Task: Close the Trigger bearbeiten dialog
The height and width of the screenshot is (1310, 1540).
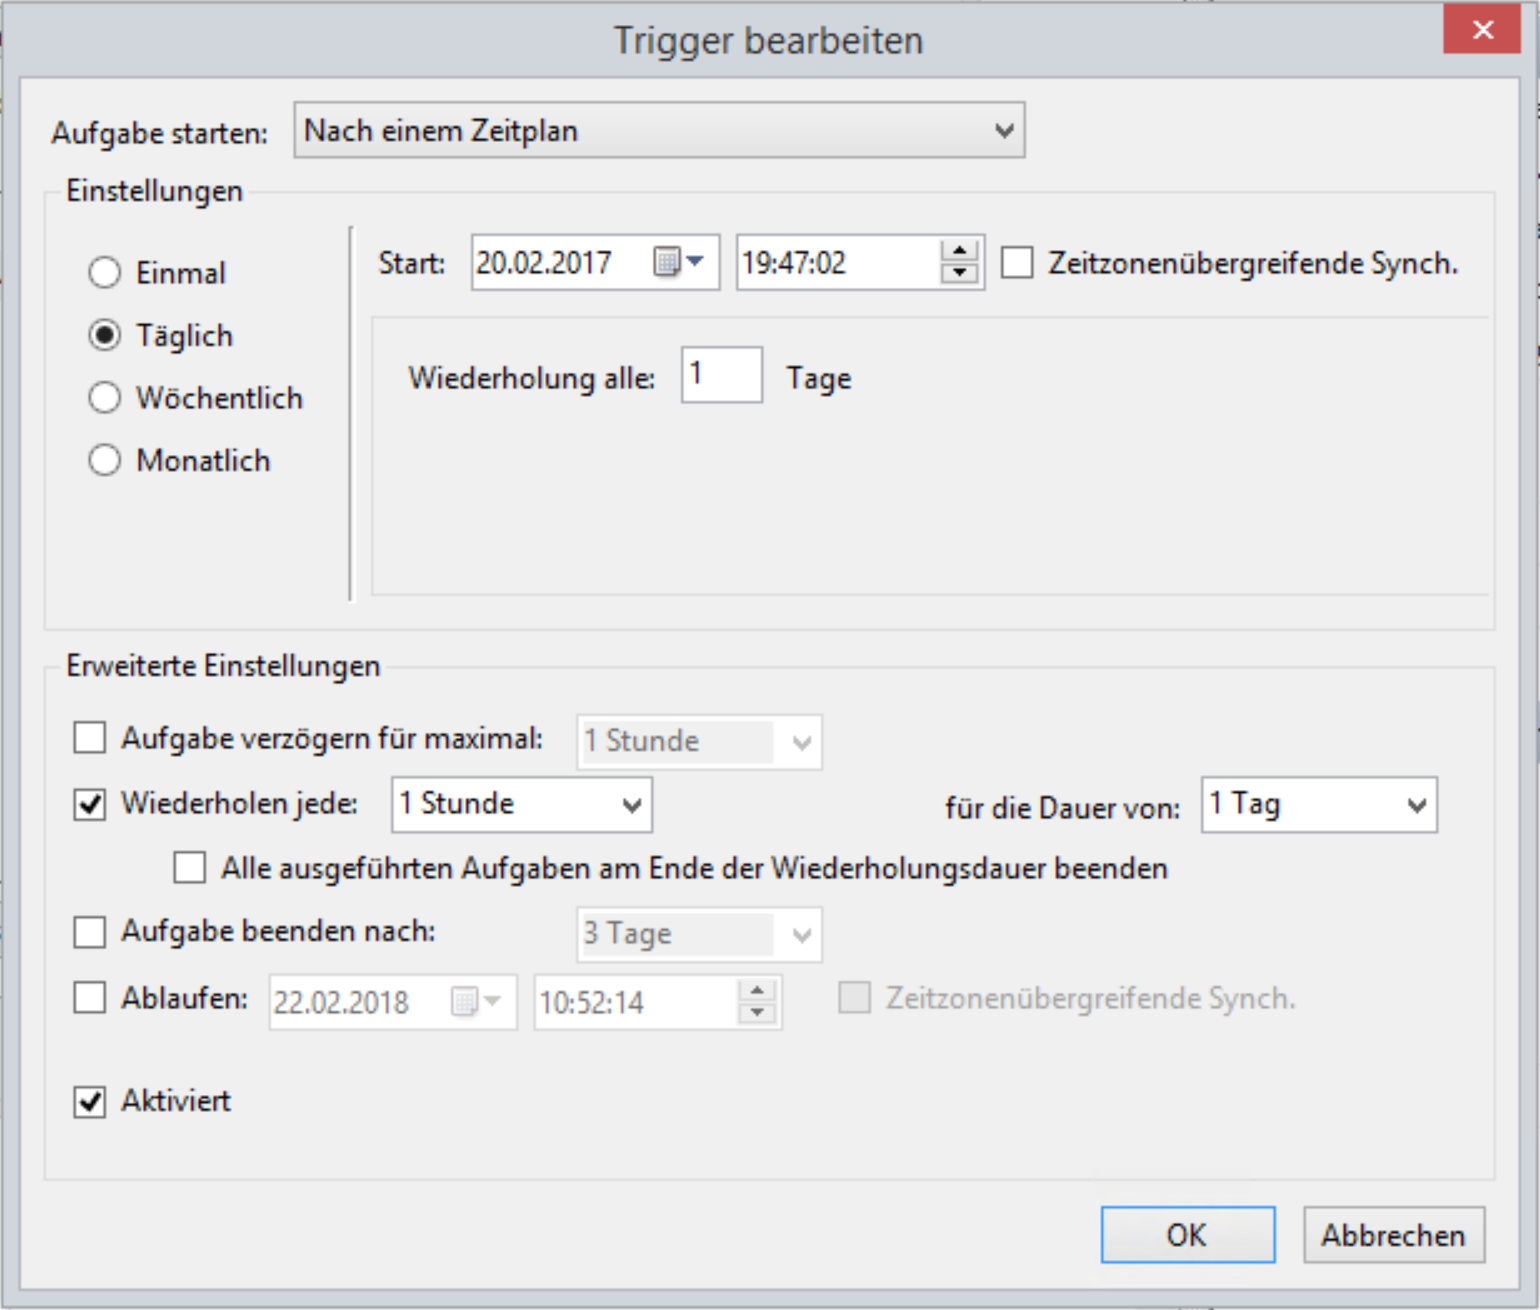Action: pos(1482,30)
